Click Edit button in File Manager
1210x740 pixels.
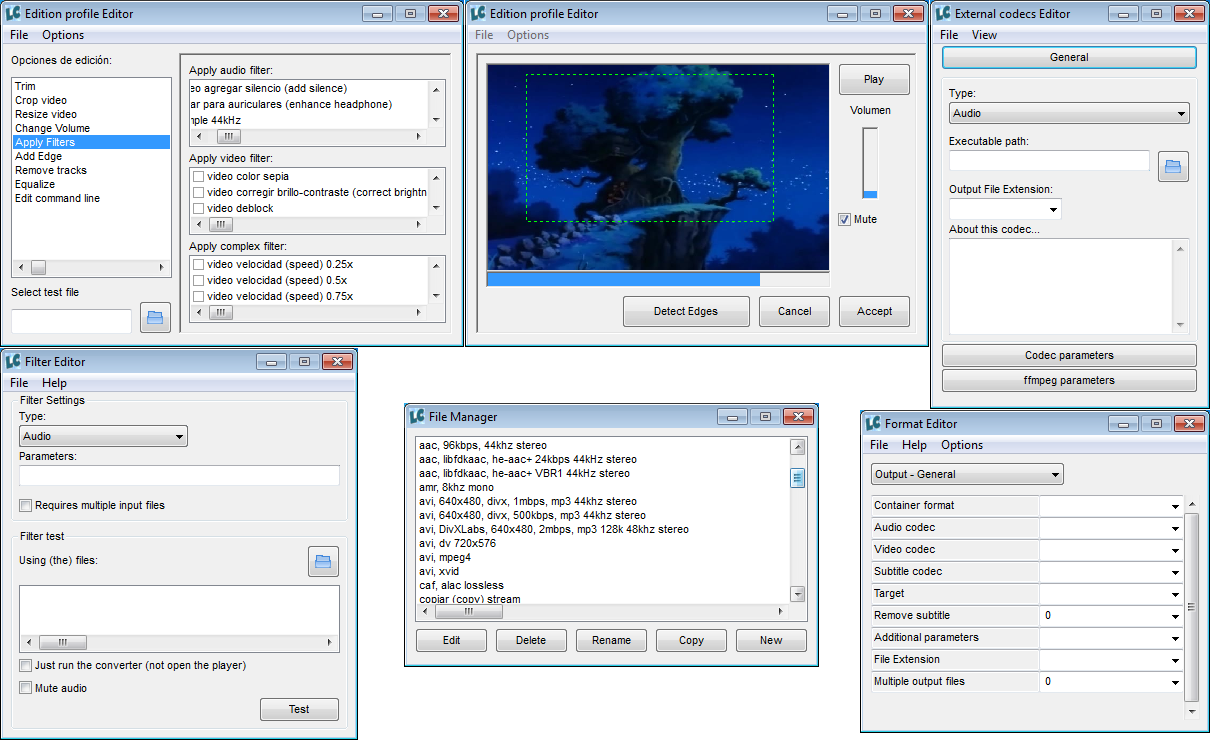[451, 640]
